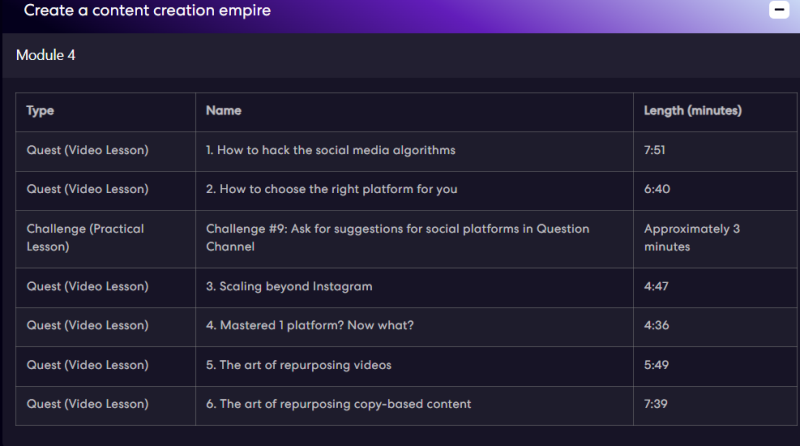Open lesson 'How to hack the social media algorithms'
The width and height of the screenshot is (800, 446).
(331, 150)
